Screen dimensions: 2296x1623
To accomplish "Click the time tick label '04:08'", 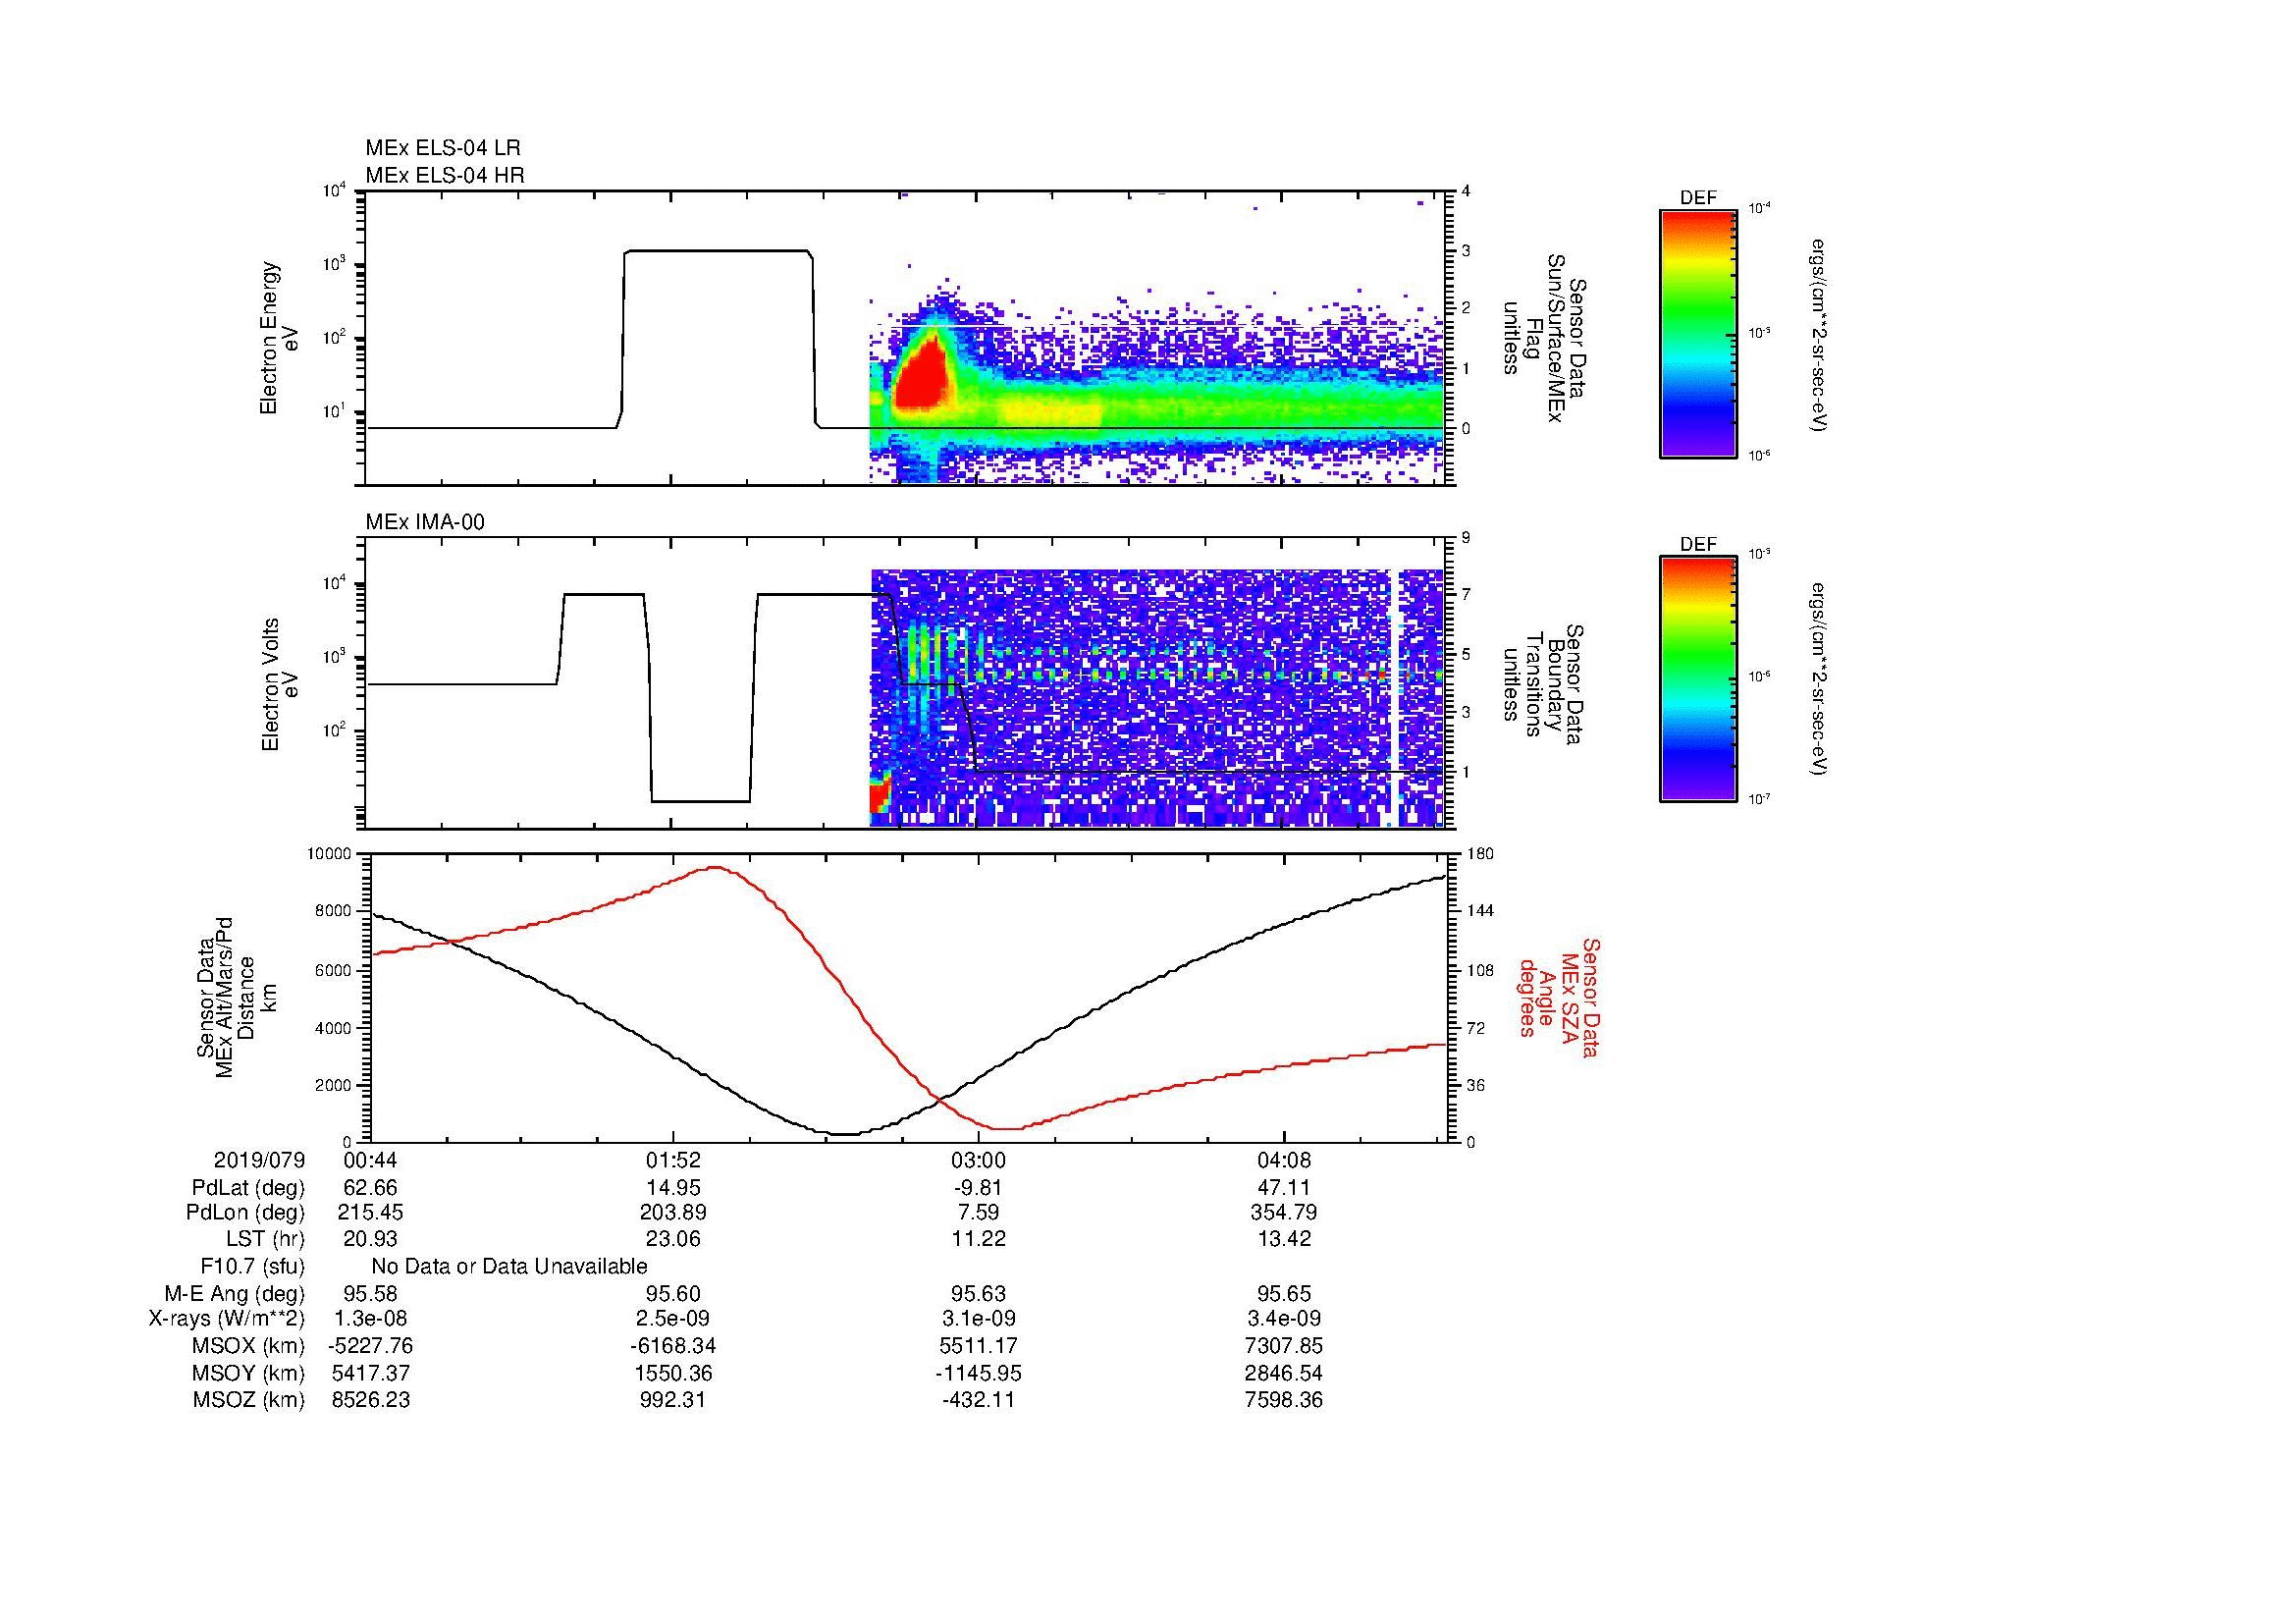I will click(1283, 1160).
